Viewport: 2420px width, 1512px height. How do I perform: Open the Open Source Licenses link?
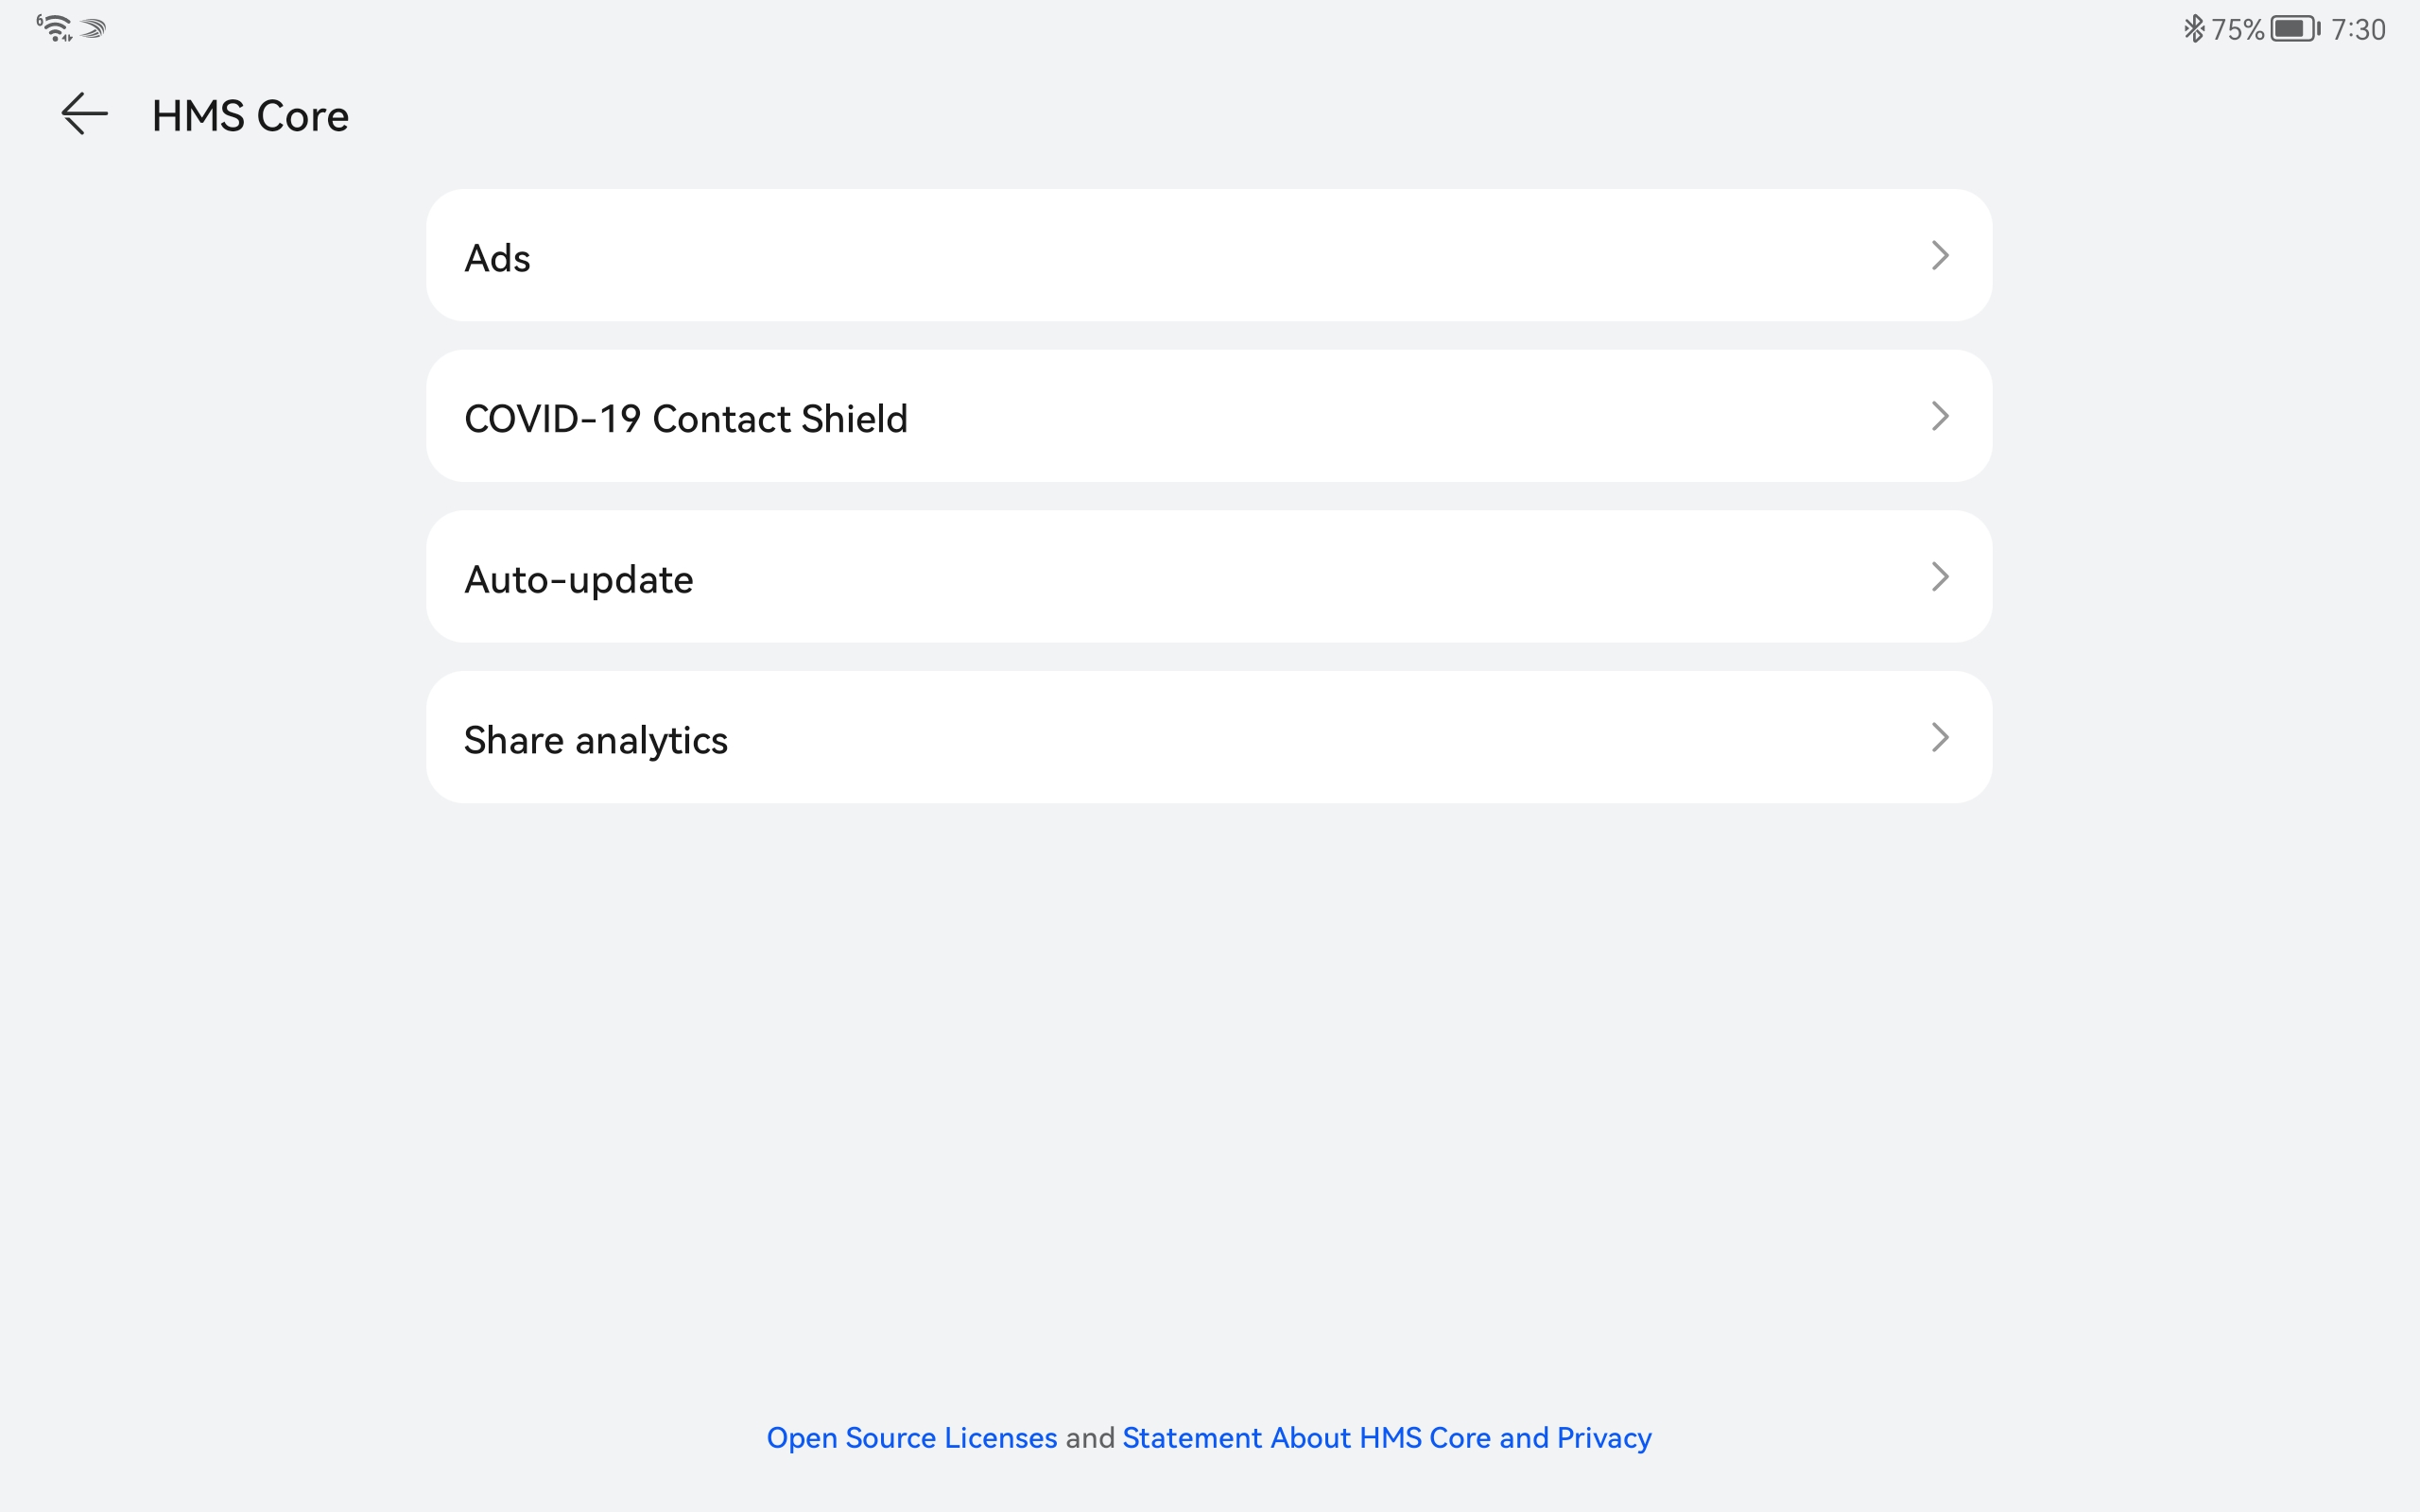[911, 1437]
